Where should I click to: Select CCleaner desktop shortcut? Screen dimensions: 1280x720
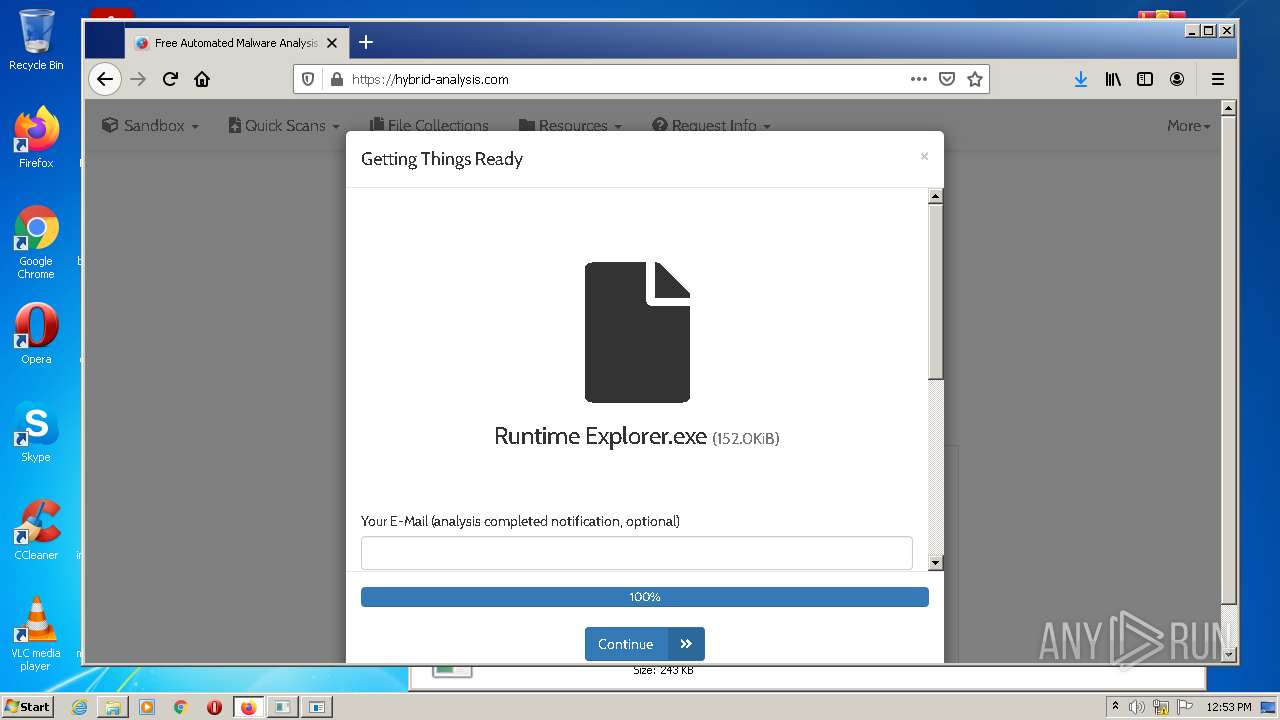coord(36,530)
